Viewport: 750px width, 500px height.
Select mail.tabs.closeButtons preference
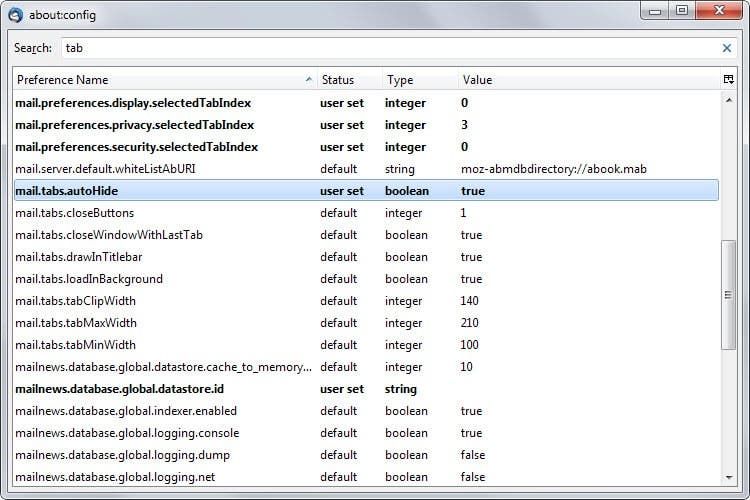click(366, 213)
